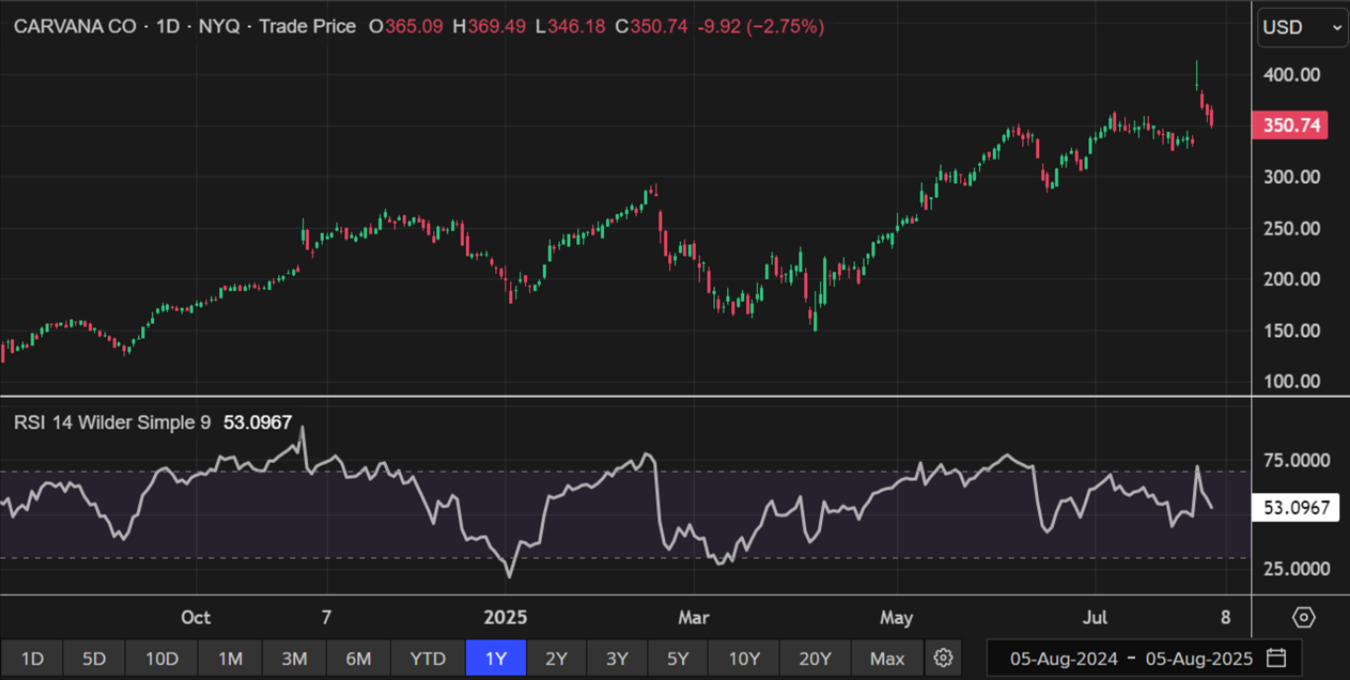
Task: Switch chart to 2Y range
Action: pos(556,658)
